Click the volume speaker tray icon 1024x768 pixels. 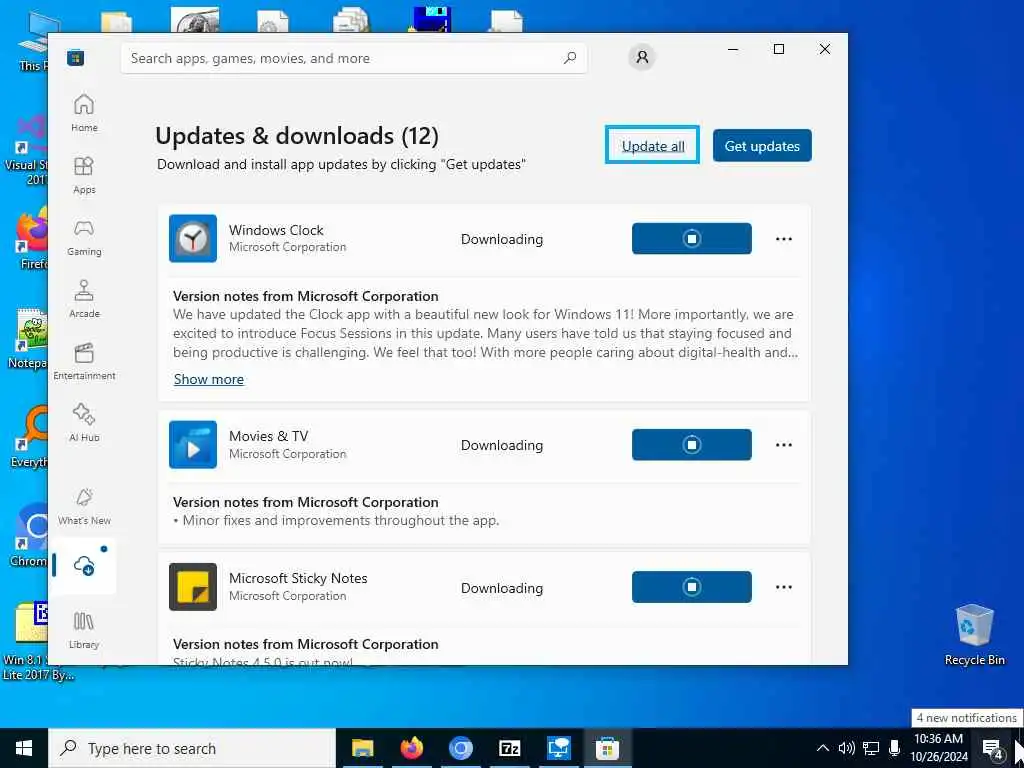(846, 748)
